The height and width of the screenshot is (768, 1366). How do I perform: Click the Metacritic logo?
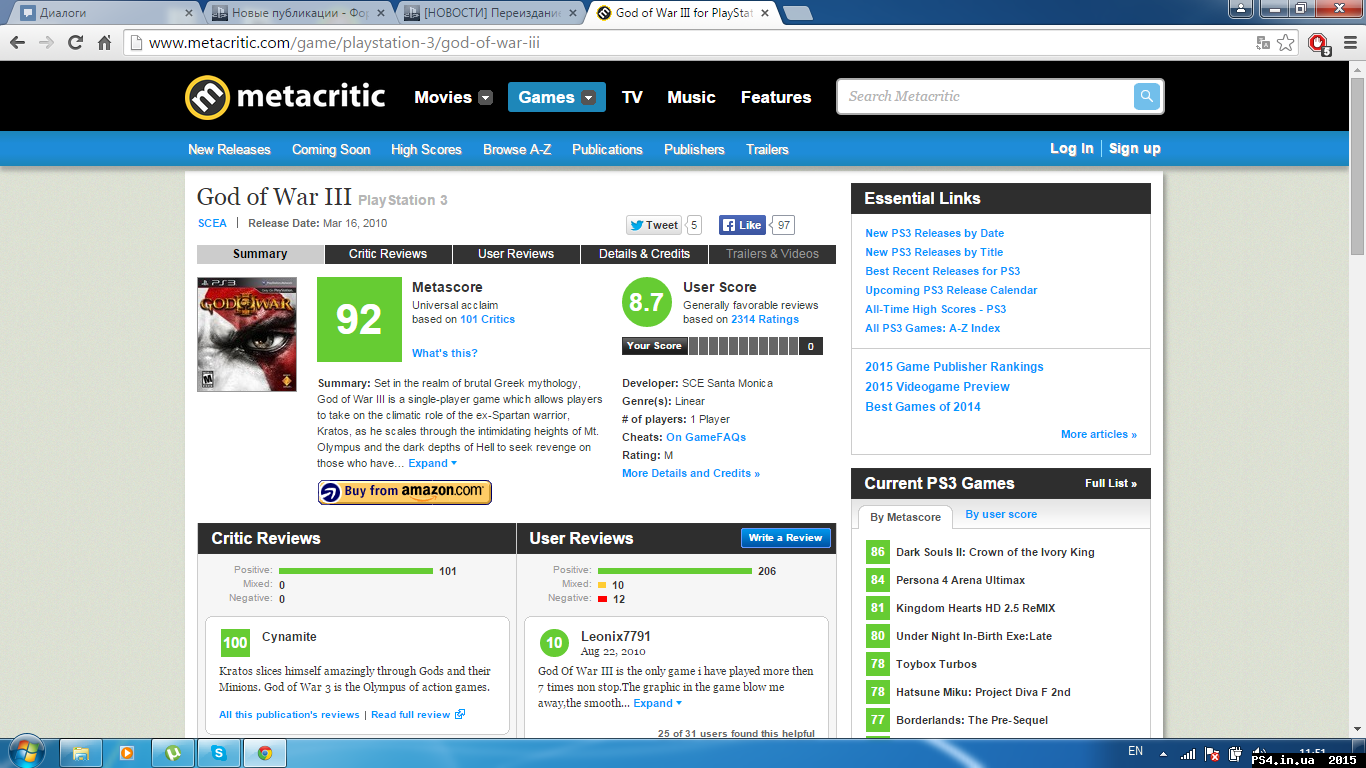285,97
